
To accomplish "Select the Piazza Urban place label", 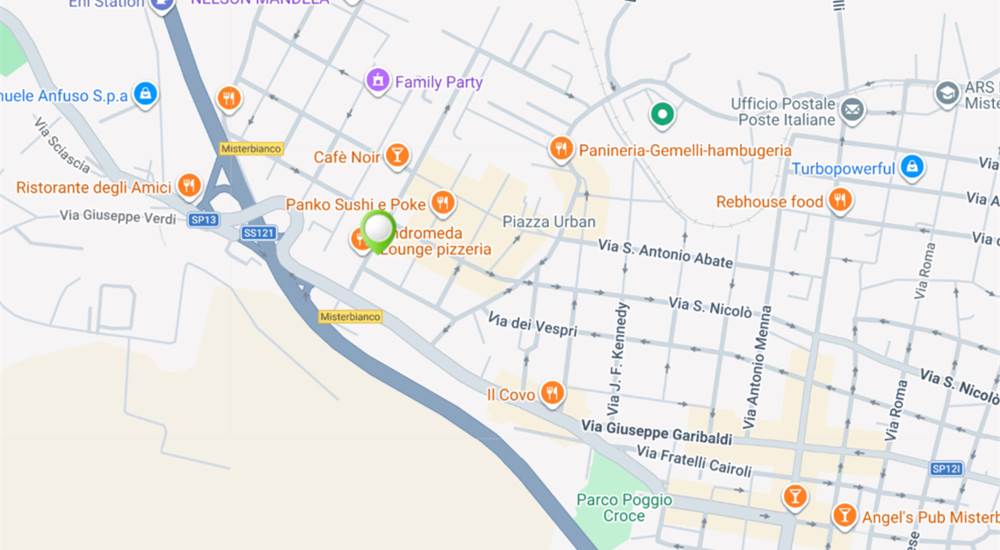I will click(549, 222).
